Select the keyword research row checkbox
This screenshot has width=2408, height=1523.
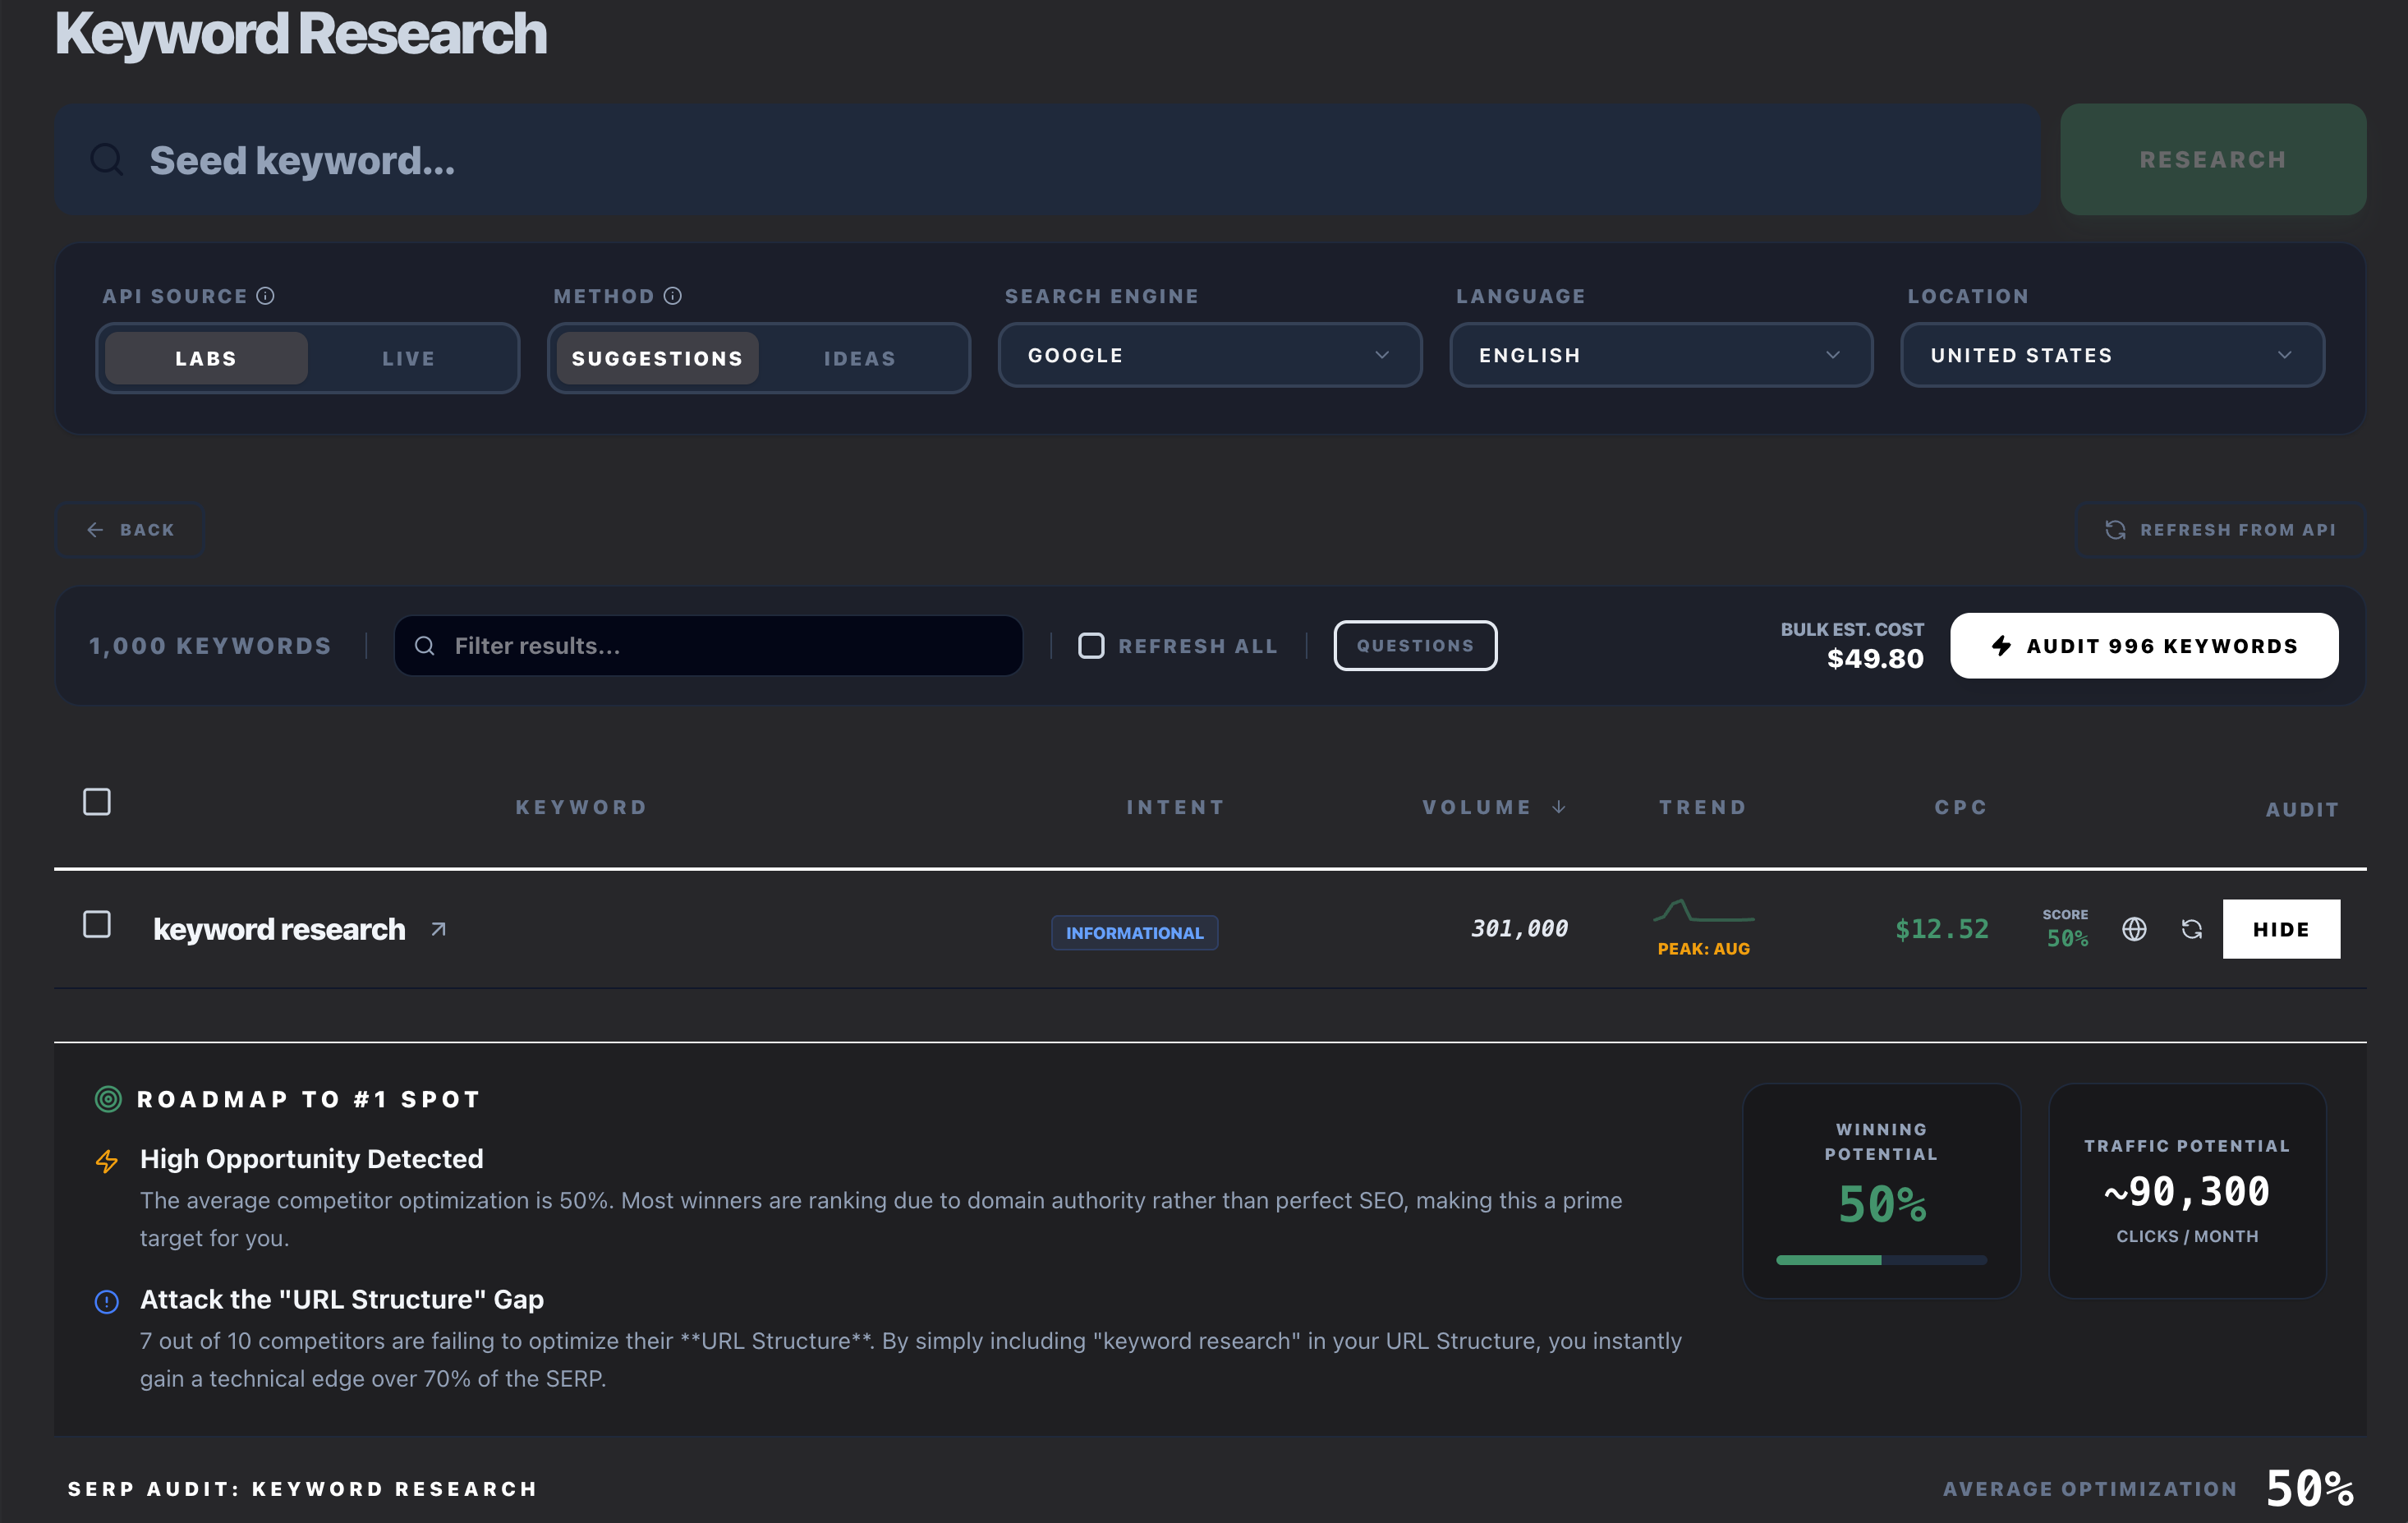click(x=97, y=924)
